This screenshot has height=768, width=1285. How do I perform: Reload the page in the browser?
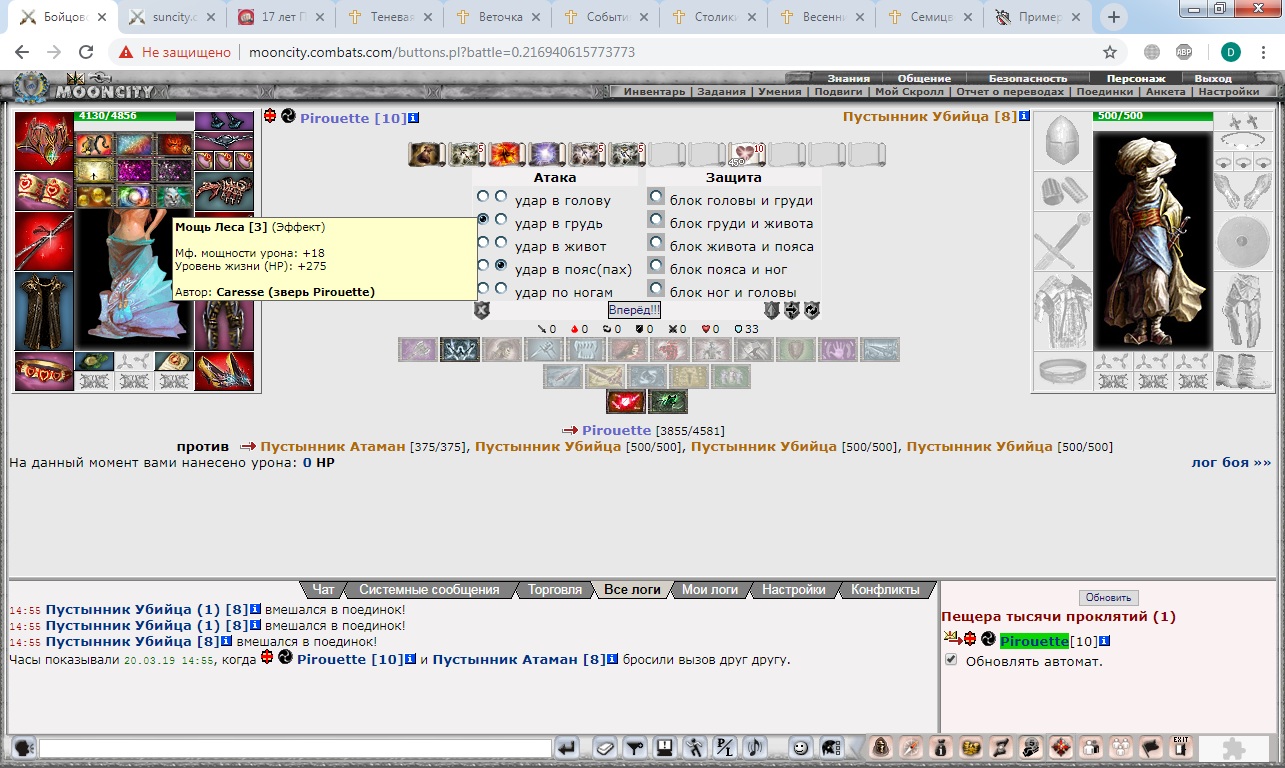[x=86, y=52]
